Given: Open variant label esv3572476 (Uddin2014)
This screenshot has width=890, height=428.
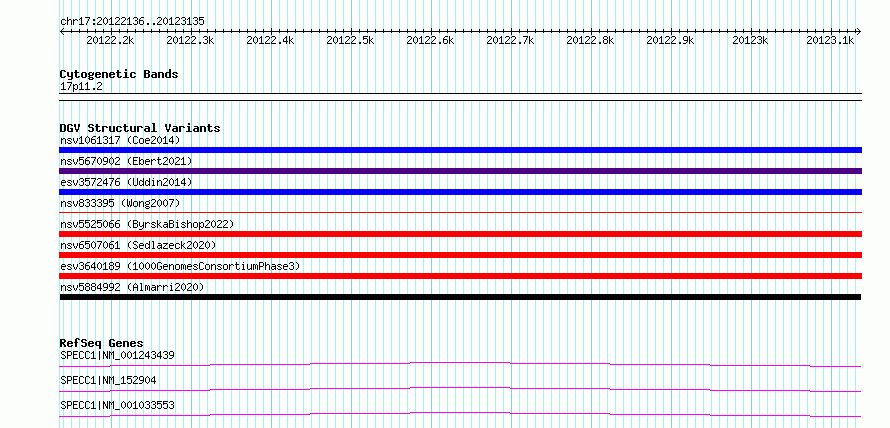Looking at the screenshot, I should (126, 182).
